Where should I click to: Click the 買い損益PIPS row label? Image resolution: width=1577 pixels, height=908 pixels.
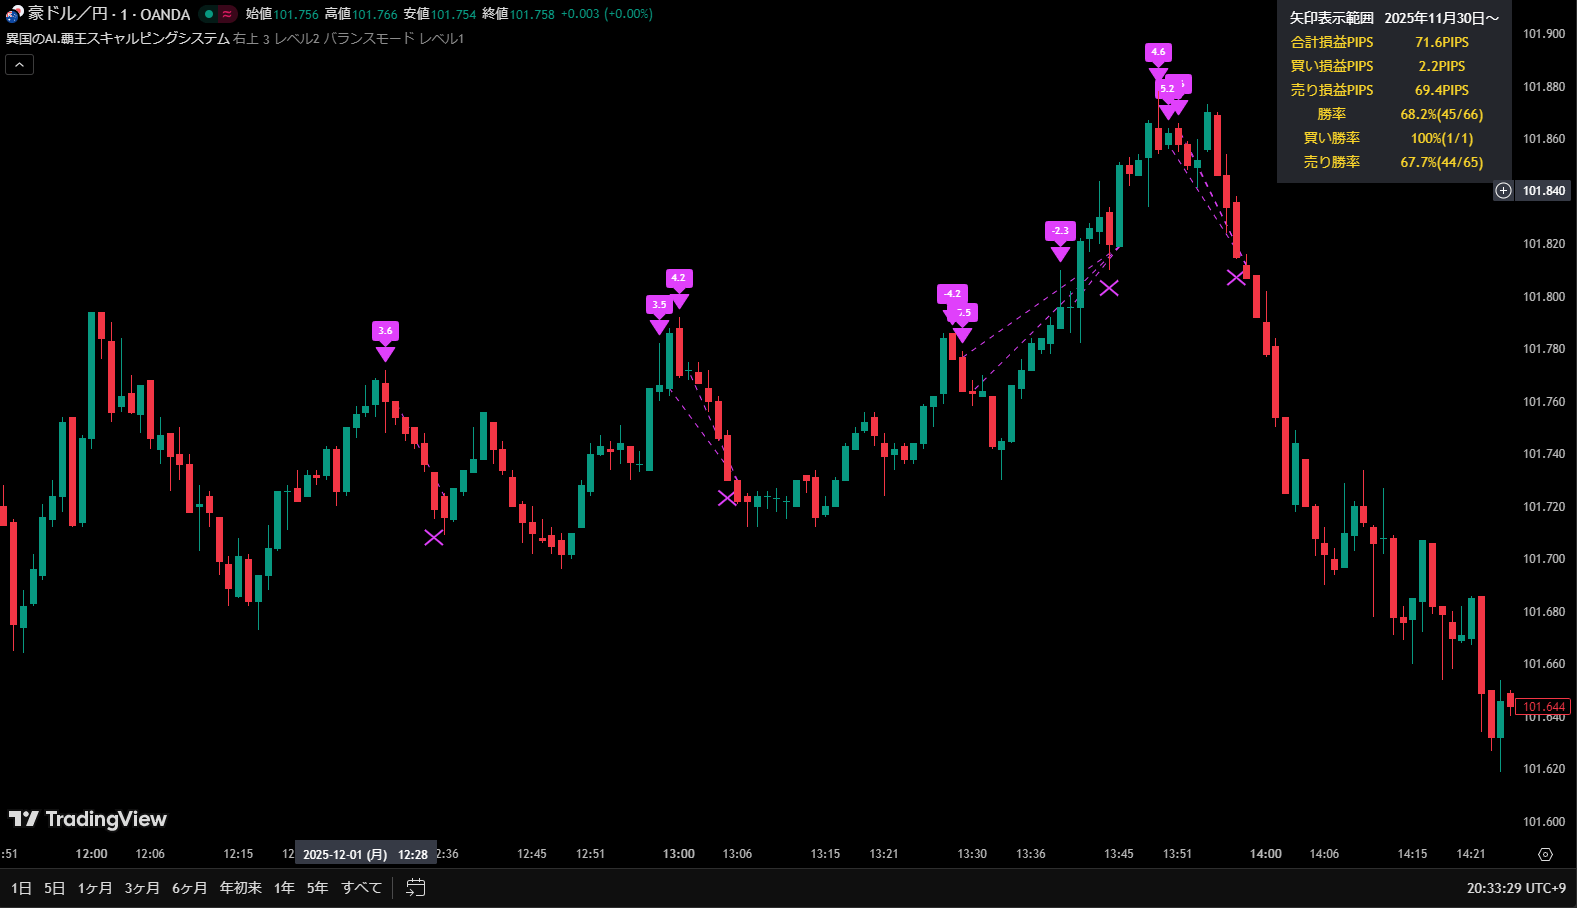[1332, 66]
